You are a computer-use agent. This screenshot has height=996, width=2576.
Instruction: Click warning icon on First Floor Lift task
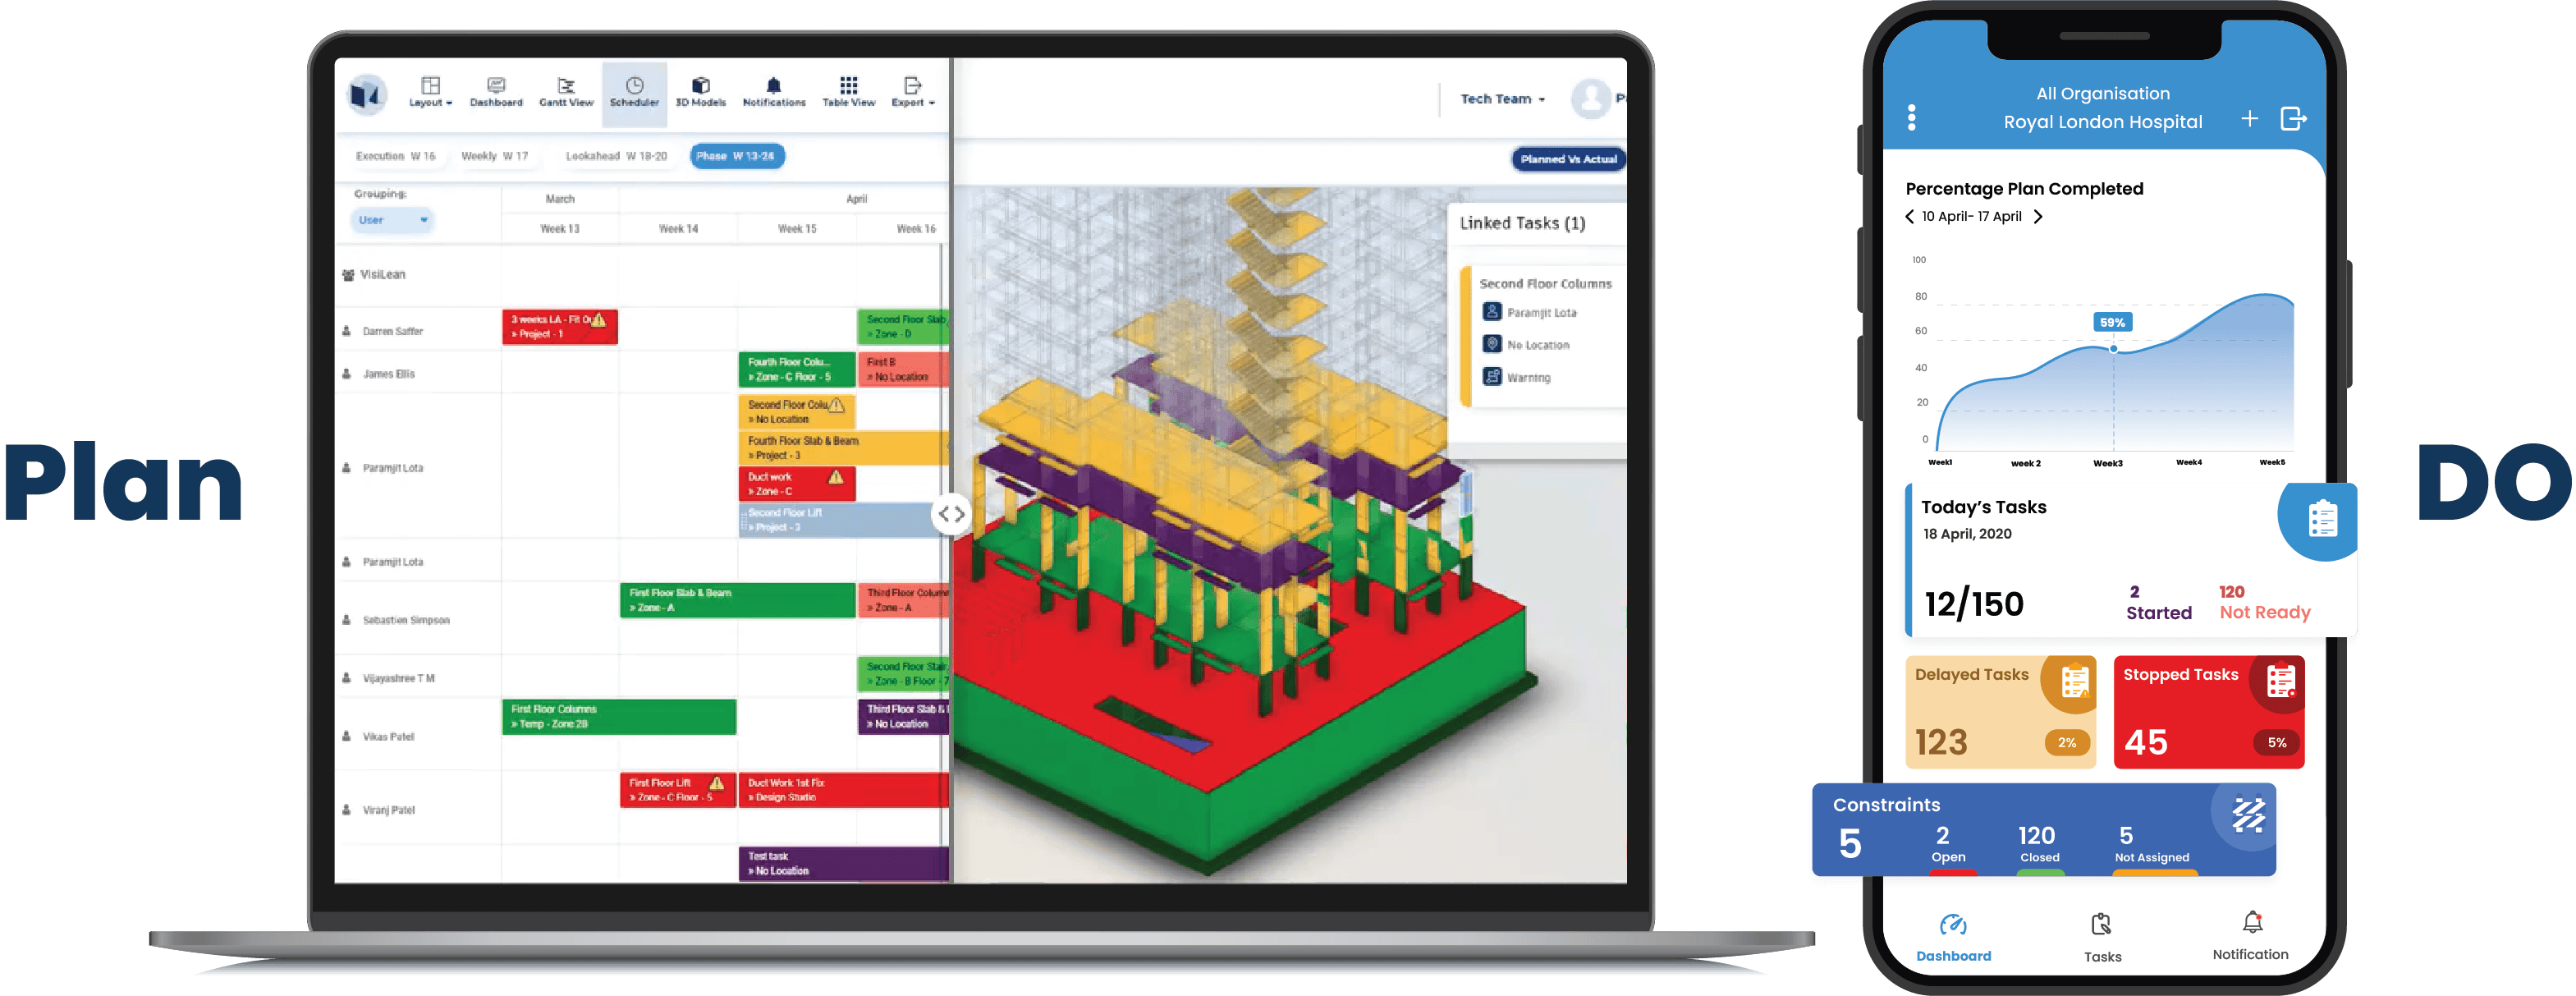(716, 783)
